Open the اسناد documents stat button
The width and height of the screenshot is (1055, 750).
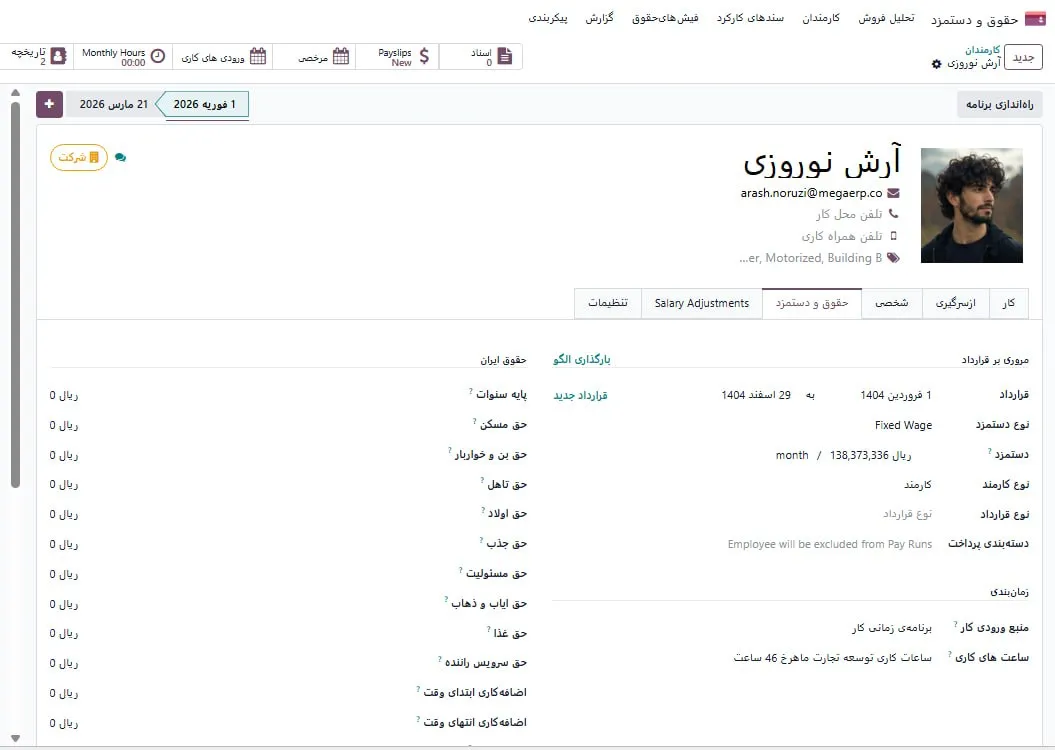[480, 57]
